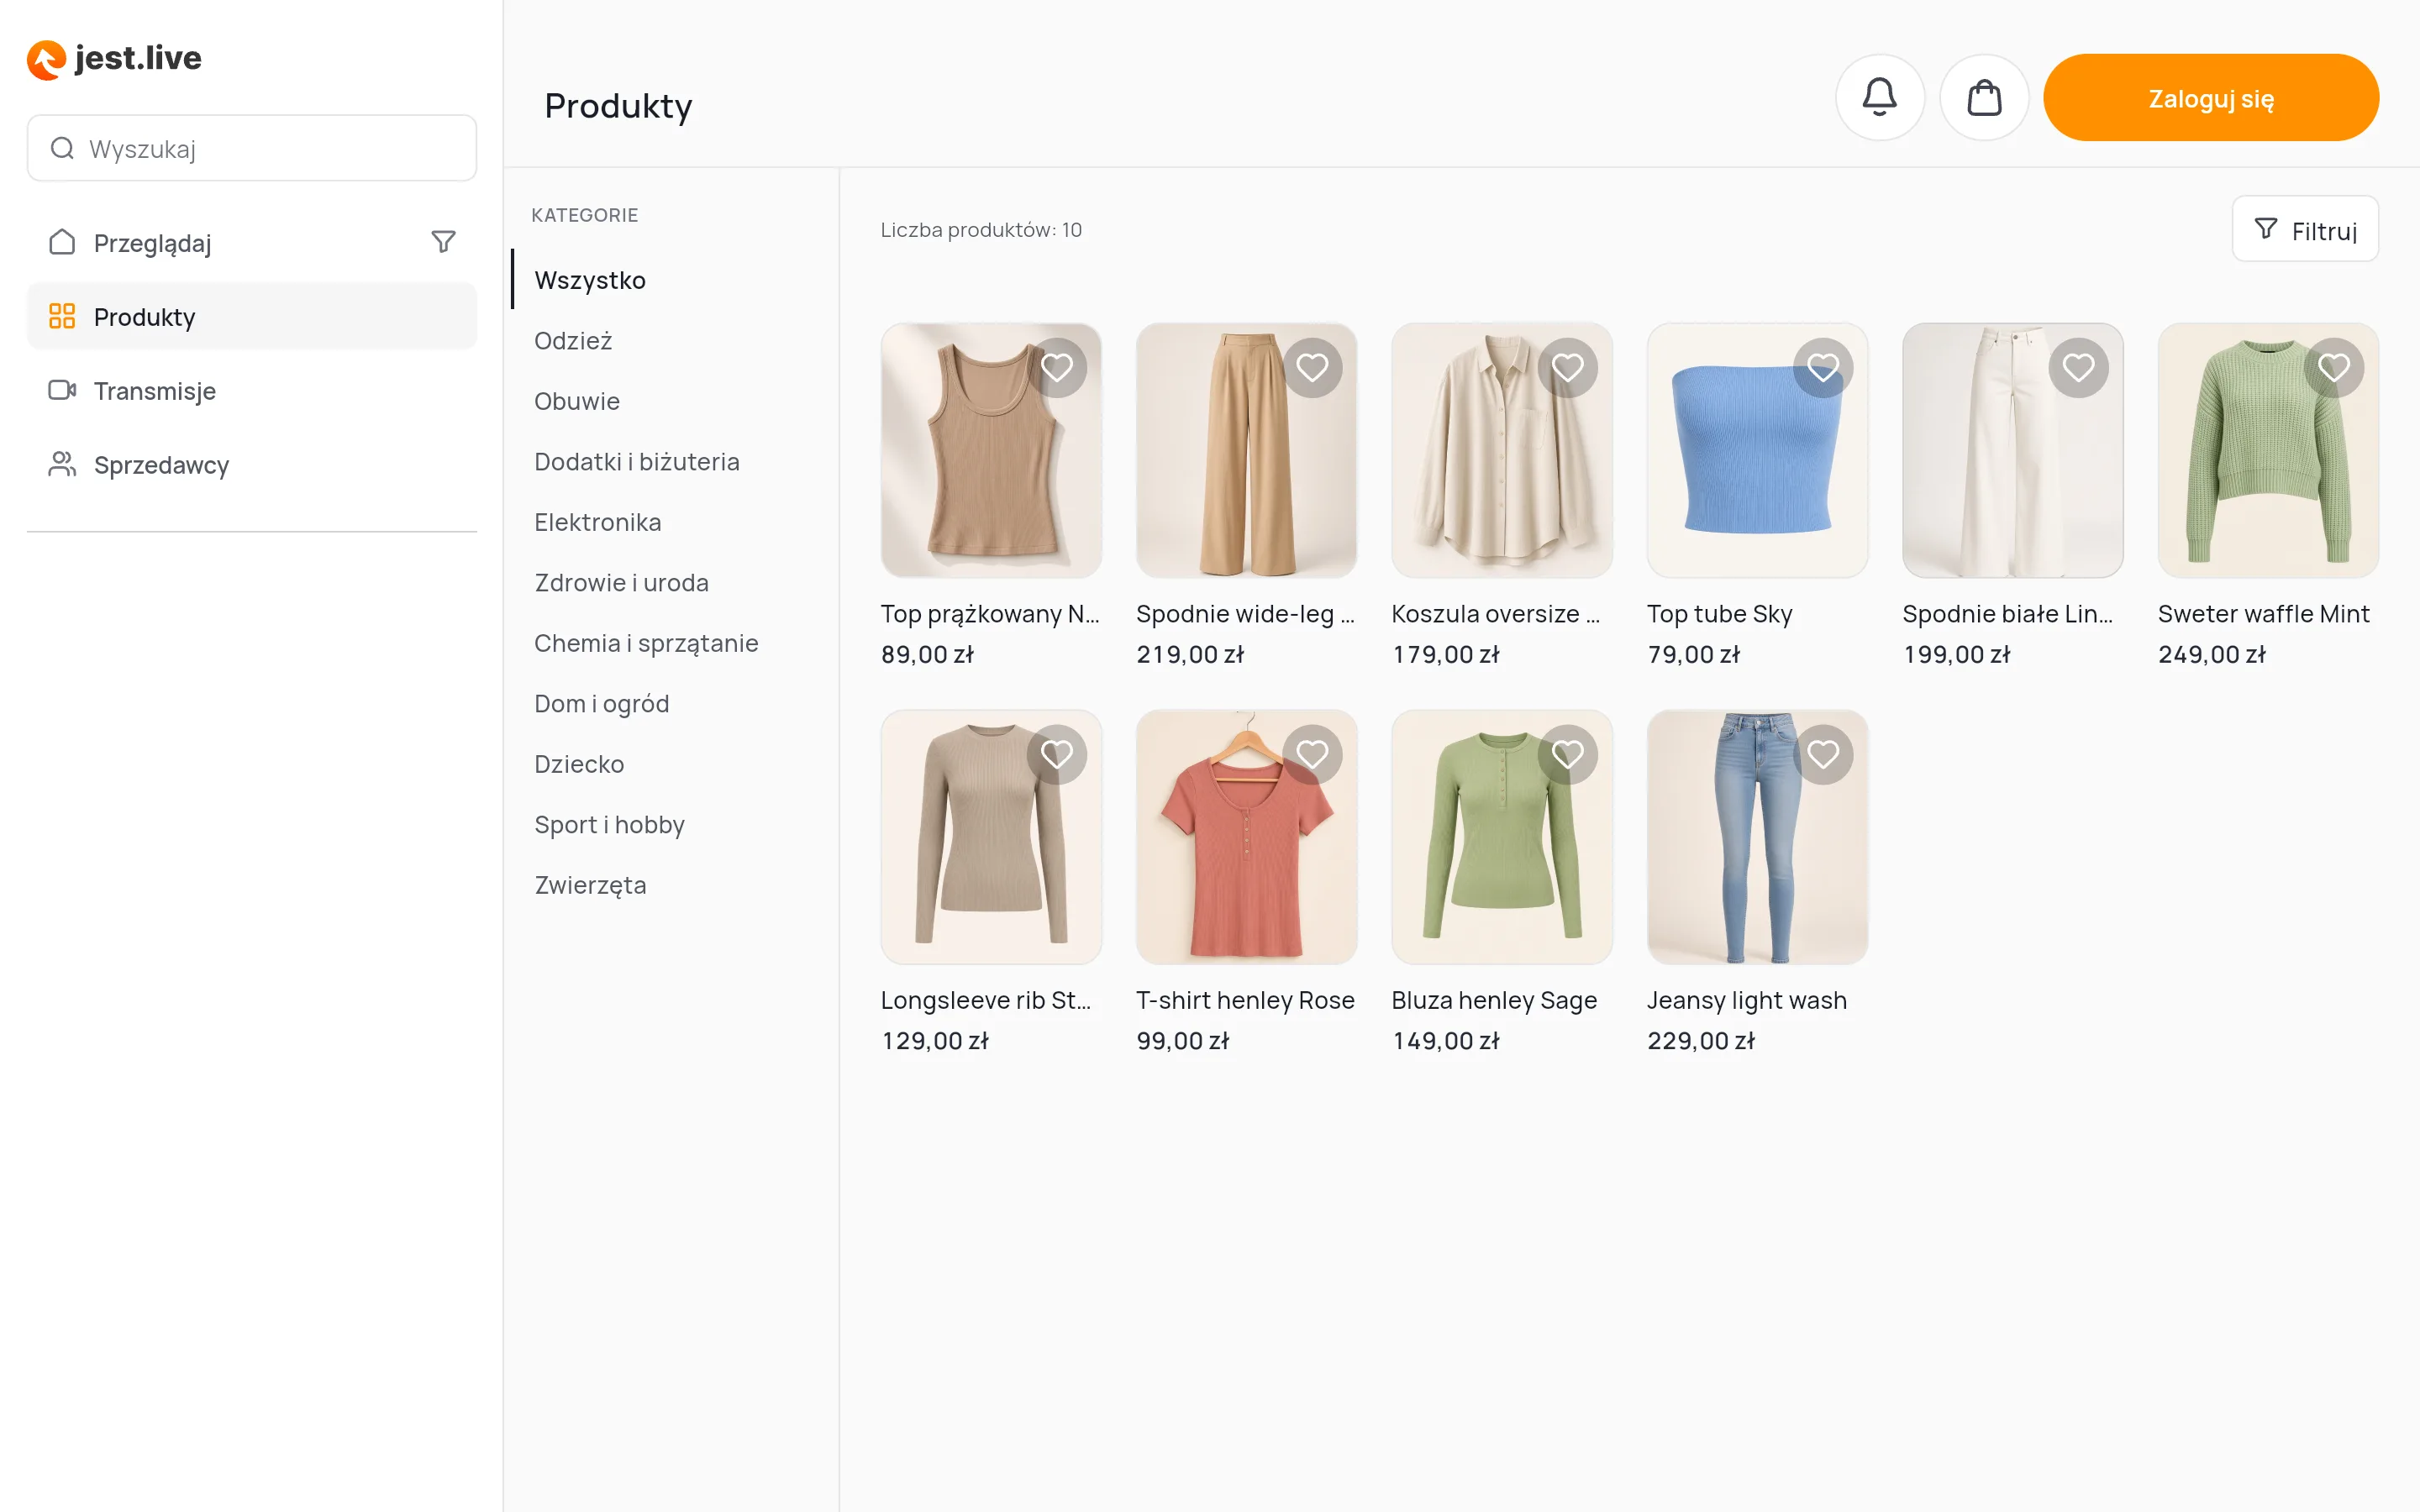2420x1512 pixels.
Task: Click the 129,00 zł price text
Action: (x=935, y=1041)
